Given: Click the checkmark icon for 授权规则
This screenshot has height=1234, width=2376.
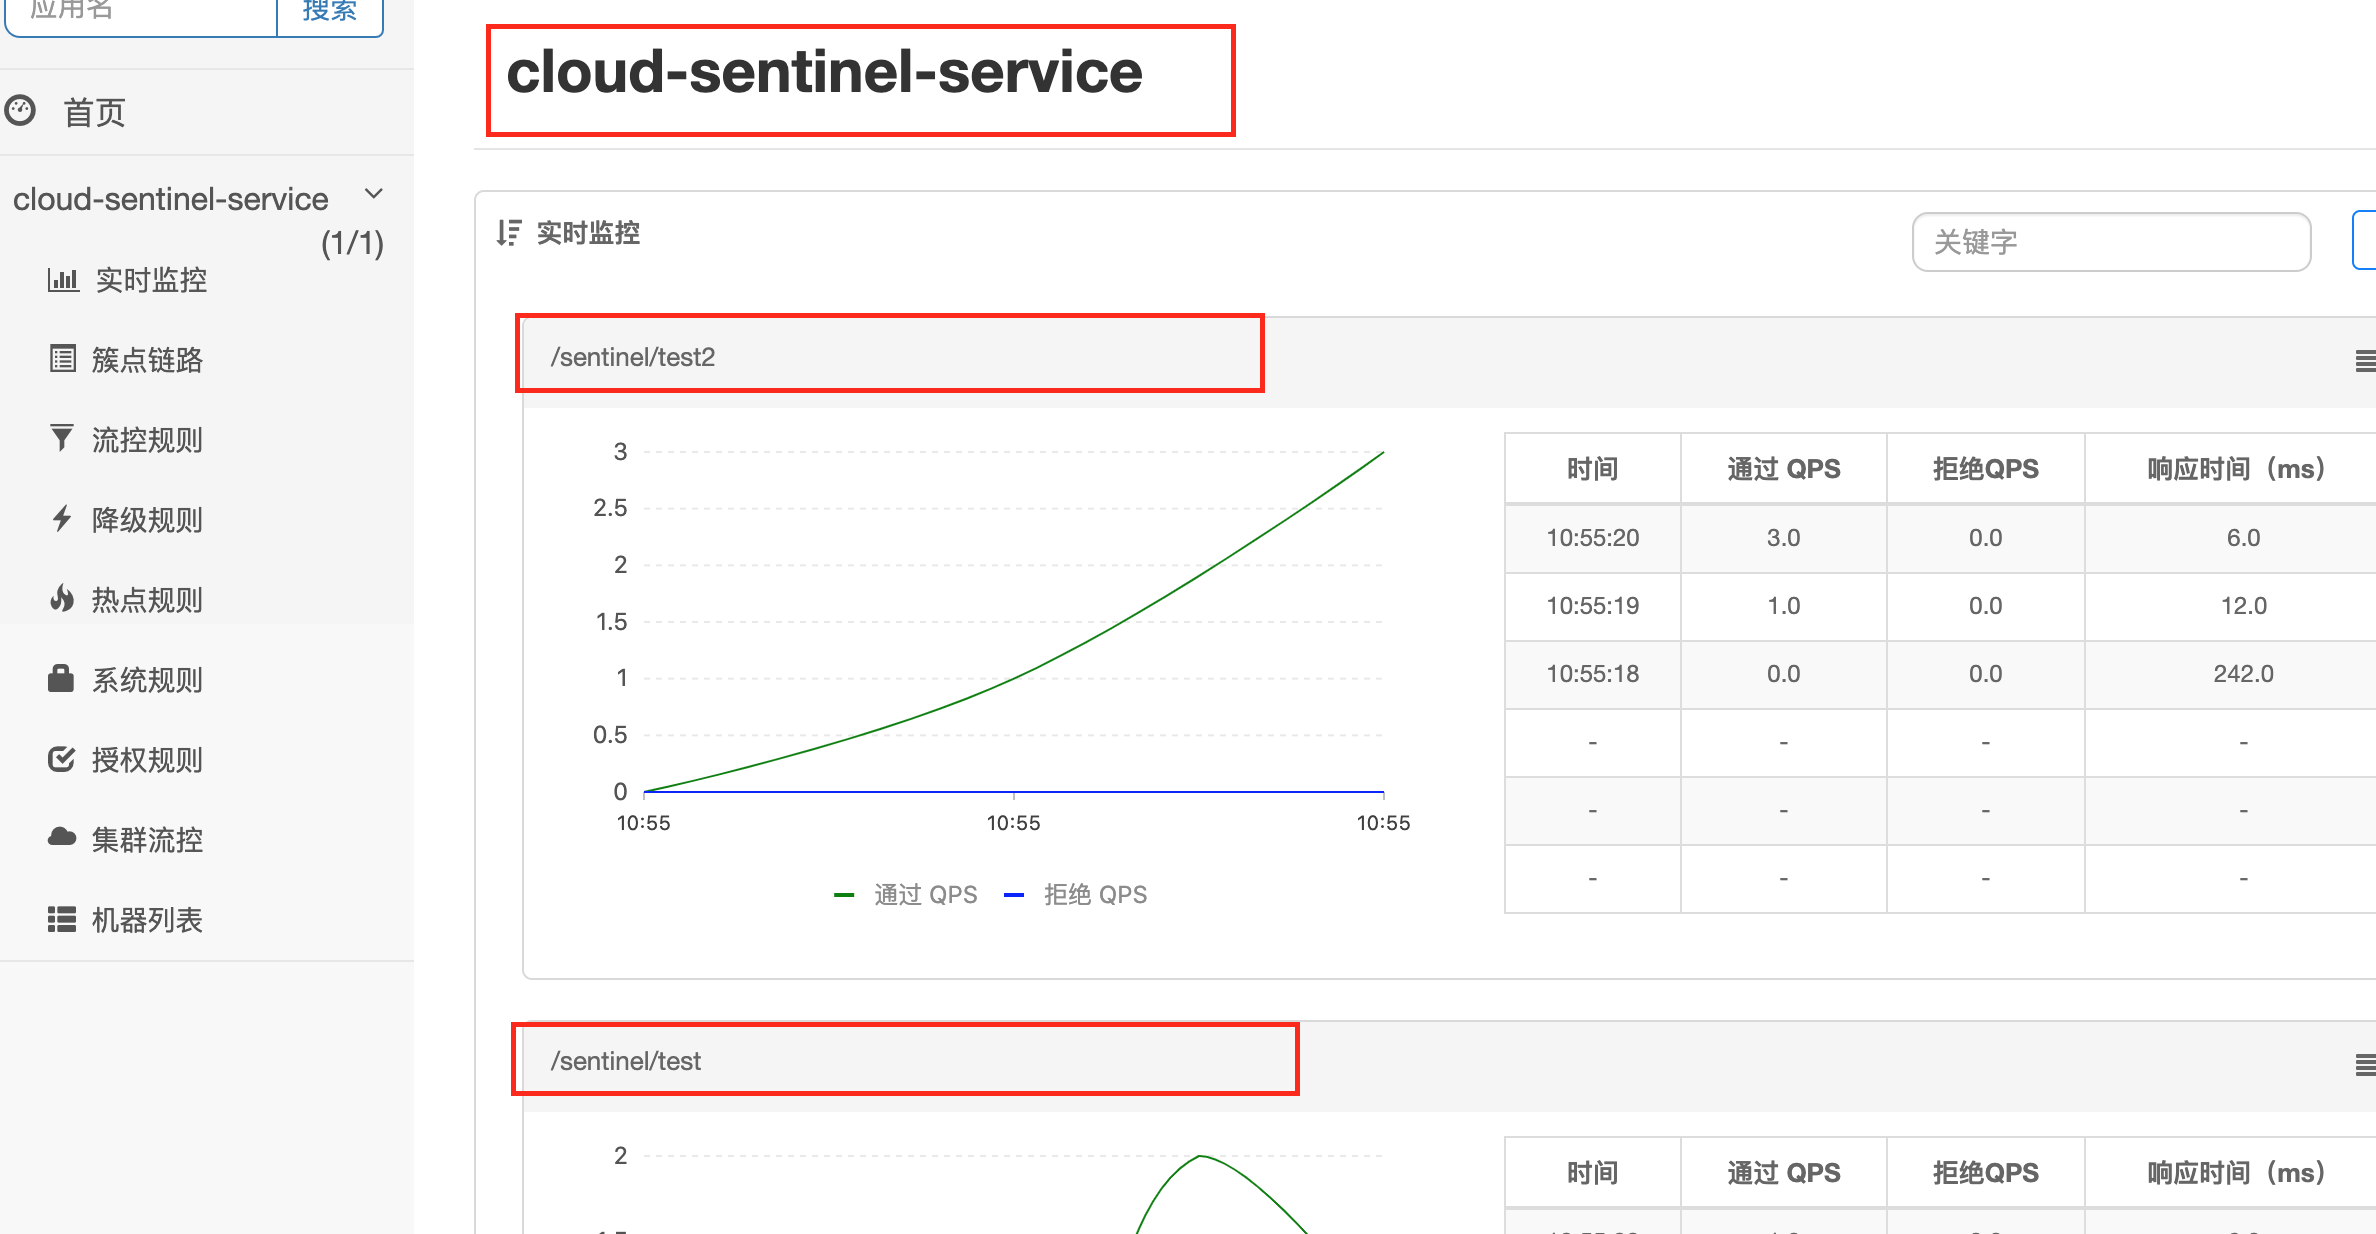Looking at the screenshot, I should (x=61, y=759).
